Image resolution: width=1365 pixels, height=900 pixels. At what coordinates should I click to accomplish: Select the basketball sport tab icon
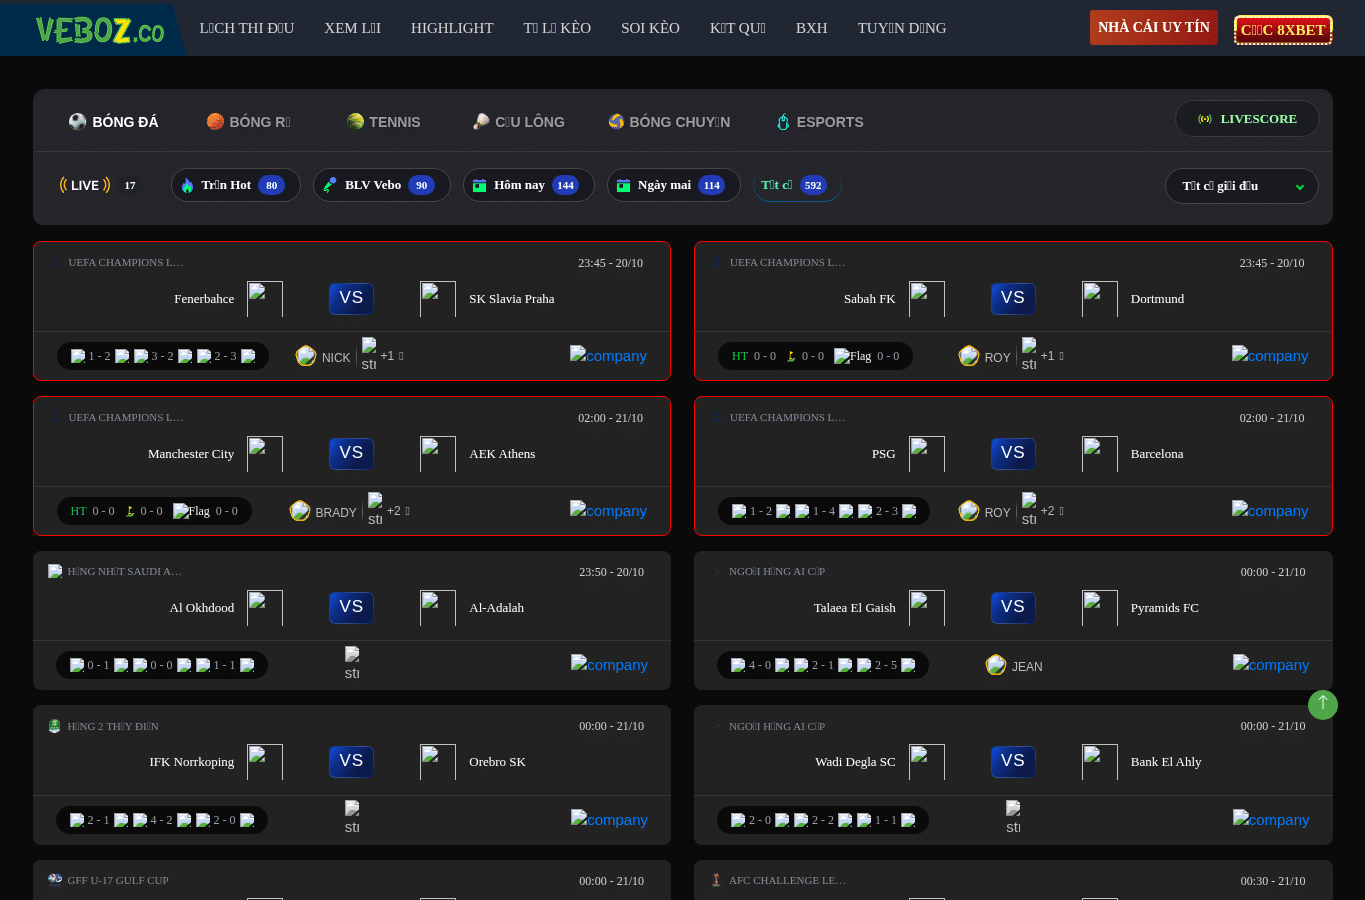click(x=215, y=121)
